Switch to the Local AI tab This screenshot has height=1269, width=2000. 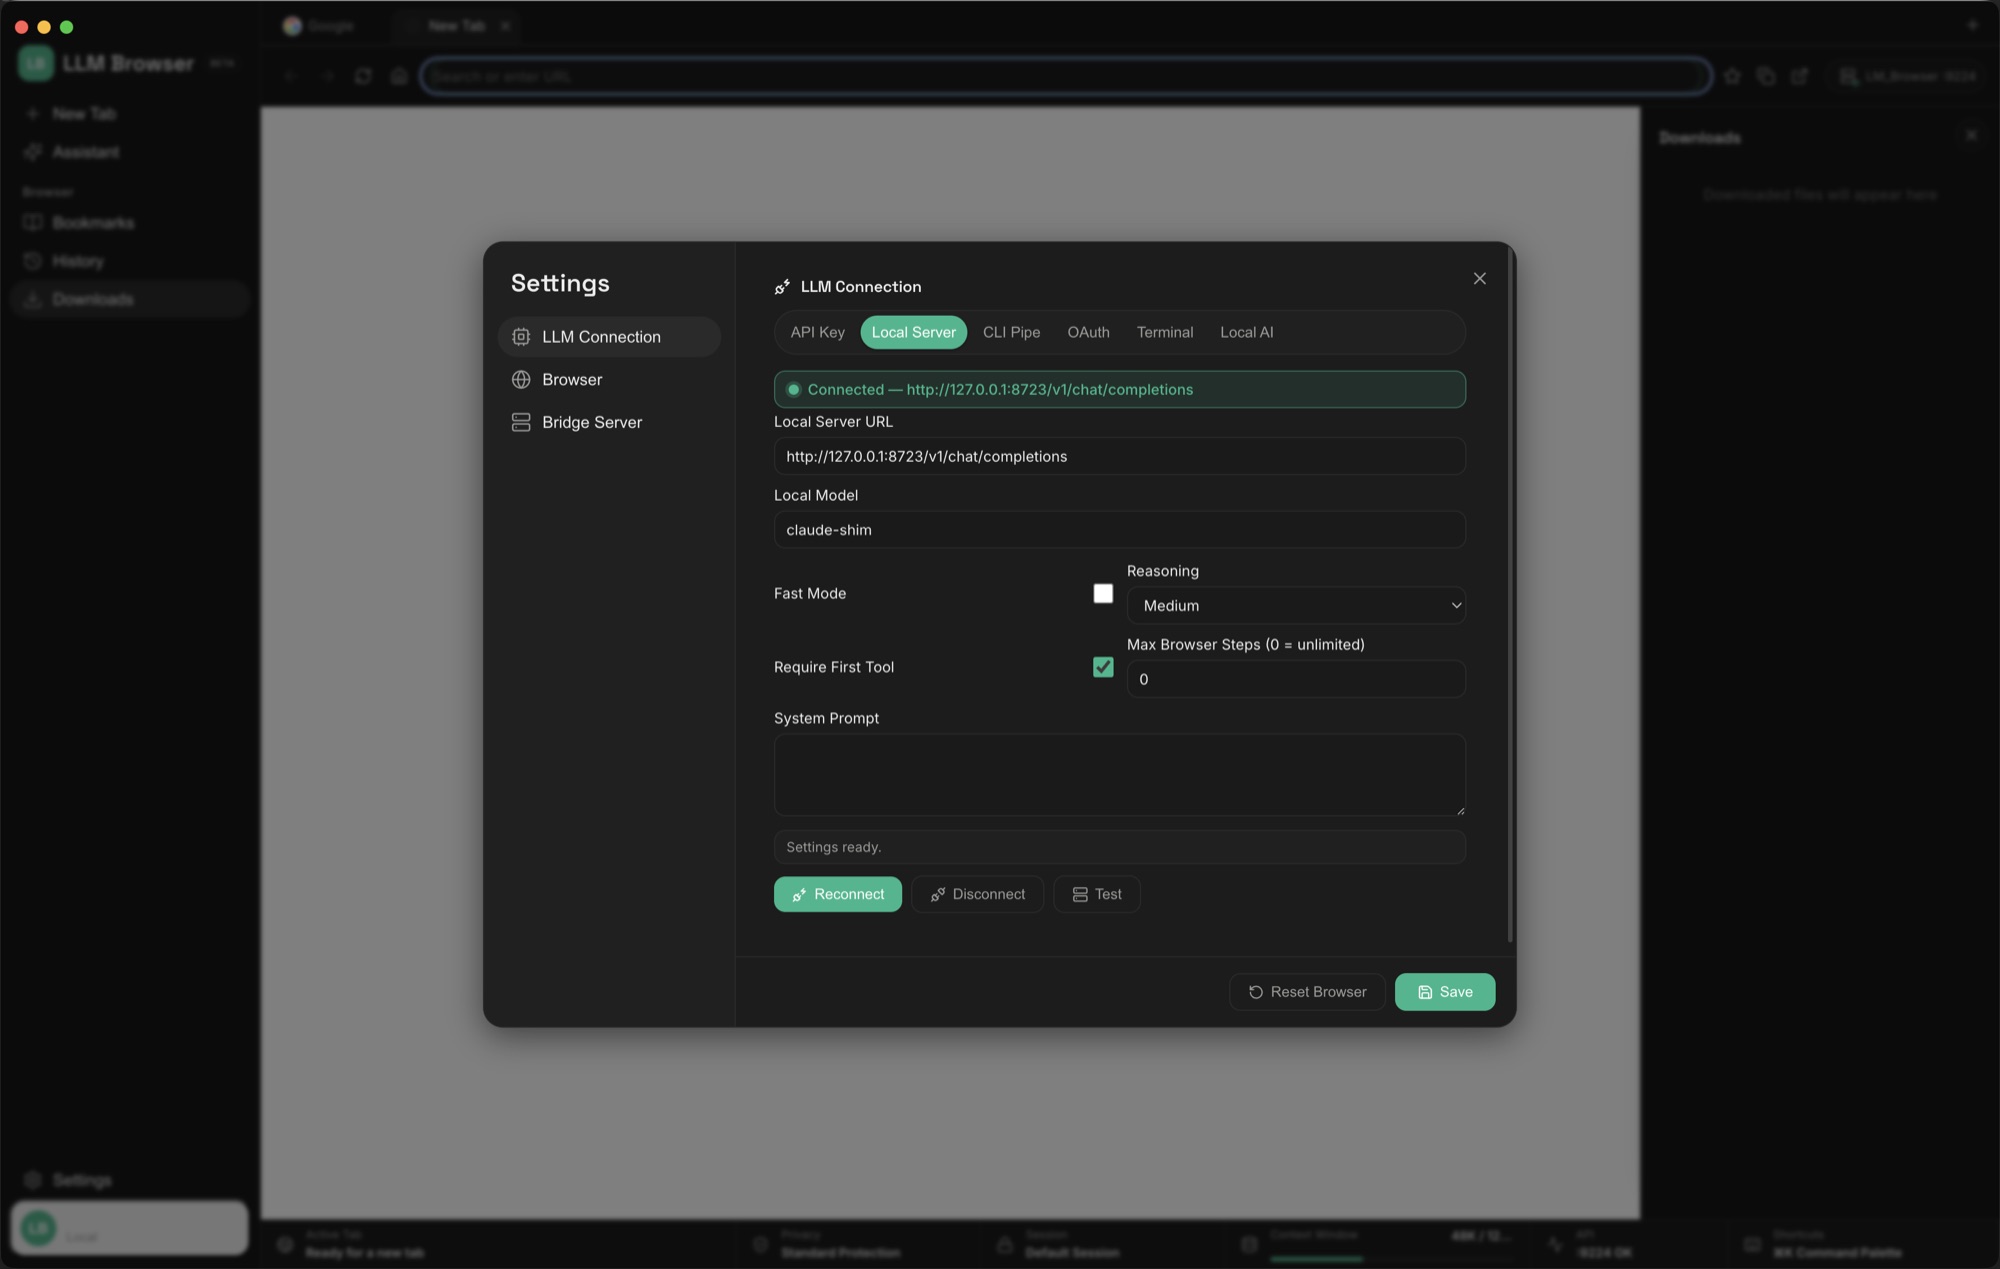1246,332
